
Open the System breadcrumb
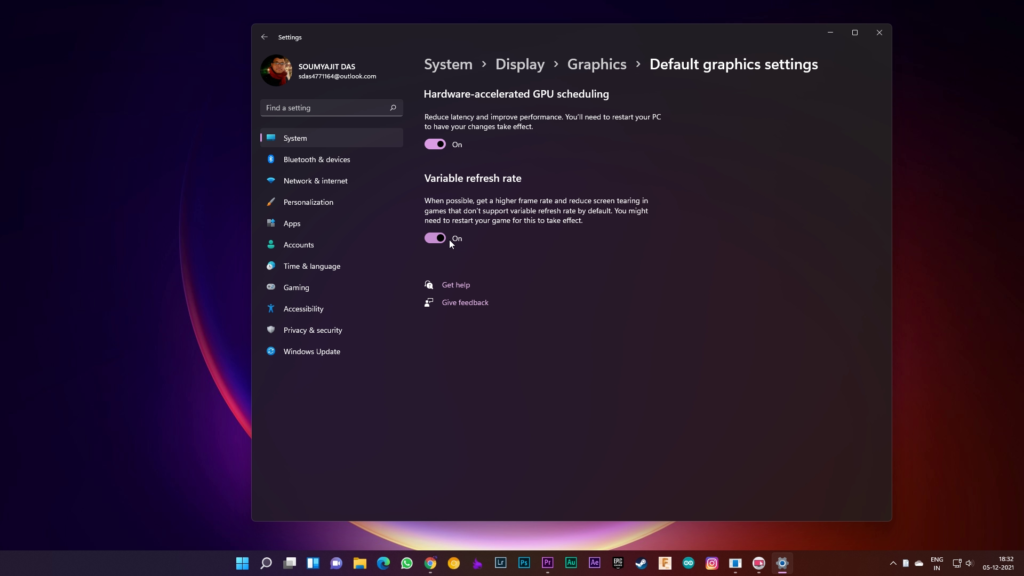(x=448, y=64)
